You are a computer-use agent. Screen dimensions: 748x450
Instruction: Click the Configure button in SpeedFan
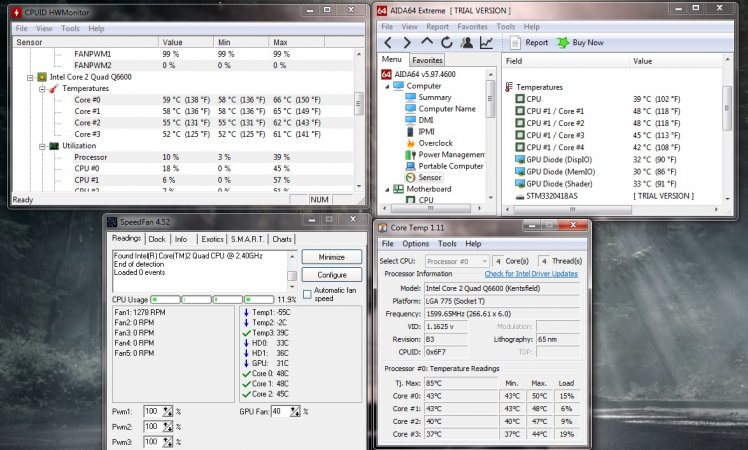point(332,275)
